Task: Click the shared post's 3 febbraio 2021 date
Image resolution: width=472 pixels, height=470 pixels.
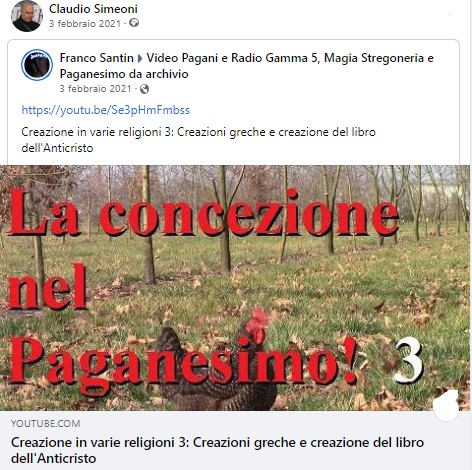Action: (x=95, y=89)
